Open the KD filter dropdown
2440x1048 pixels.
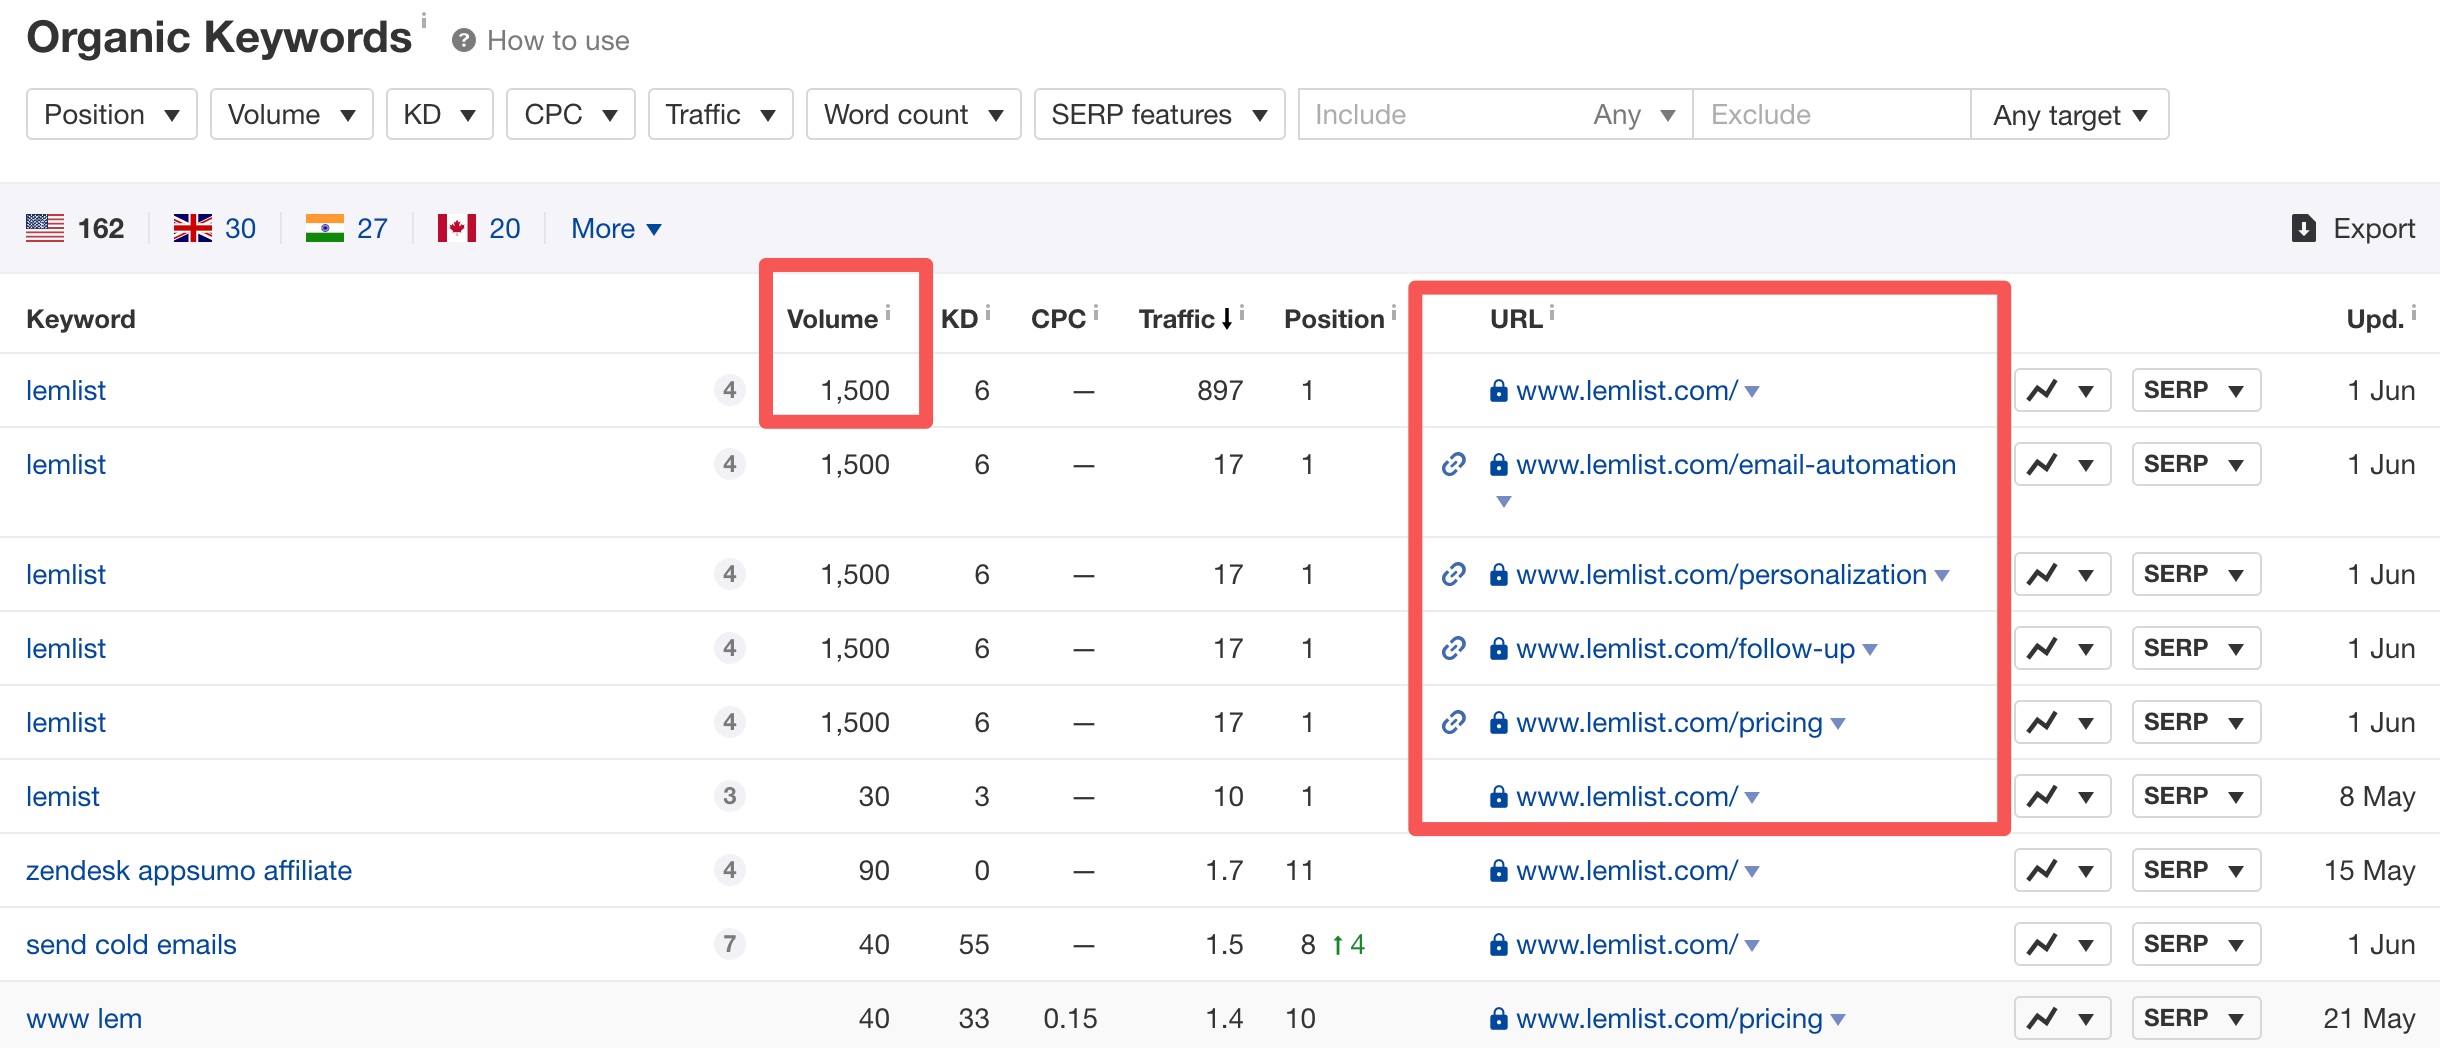tap(440, 115)
